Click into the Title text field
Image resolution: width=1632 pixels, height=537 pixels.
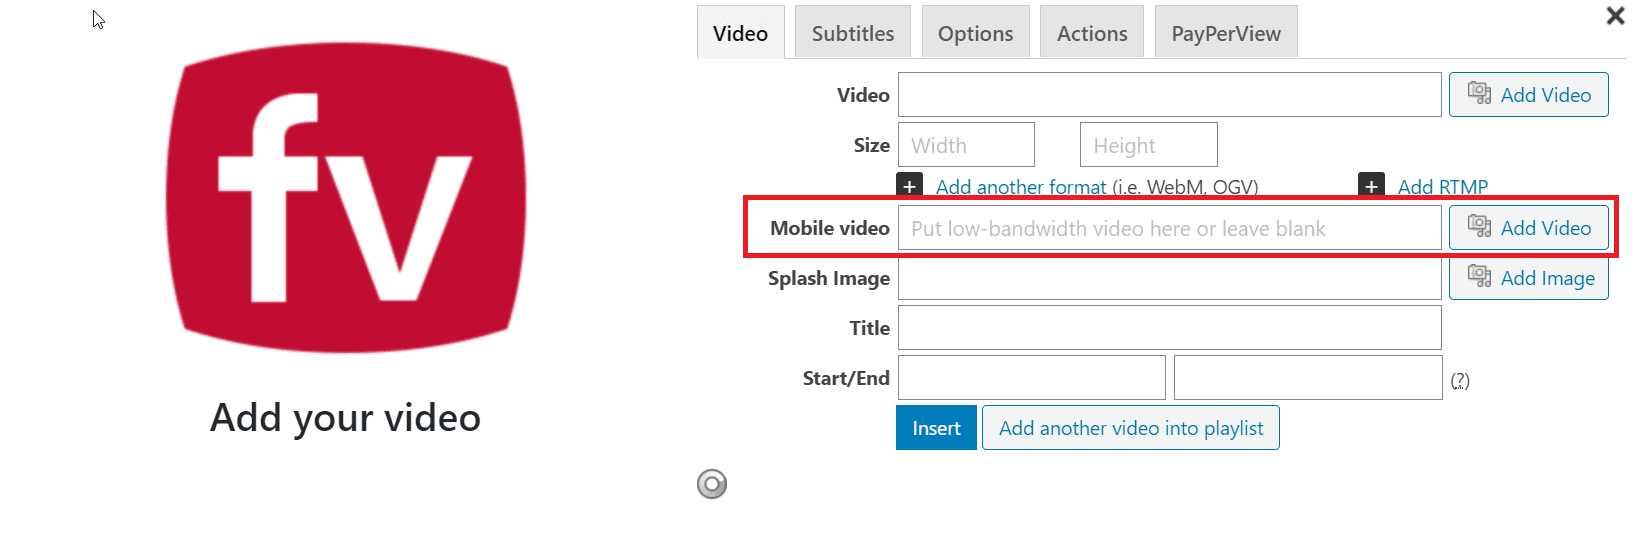click(x=1169, y=328)
